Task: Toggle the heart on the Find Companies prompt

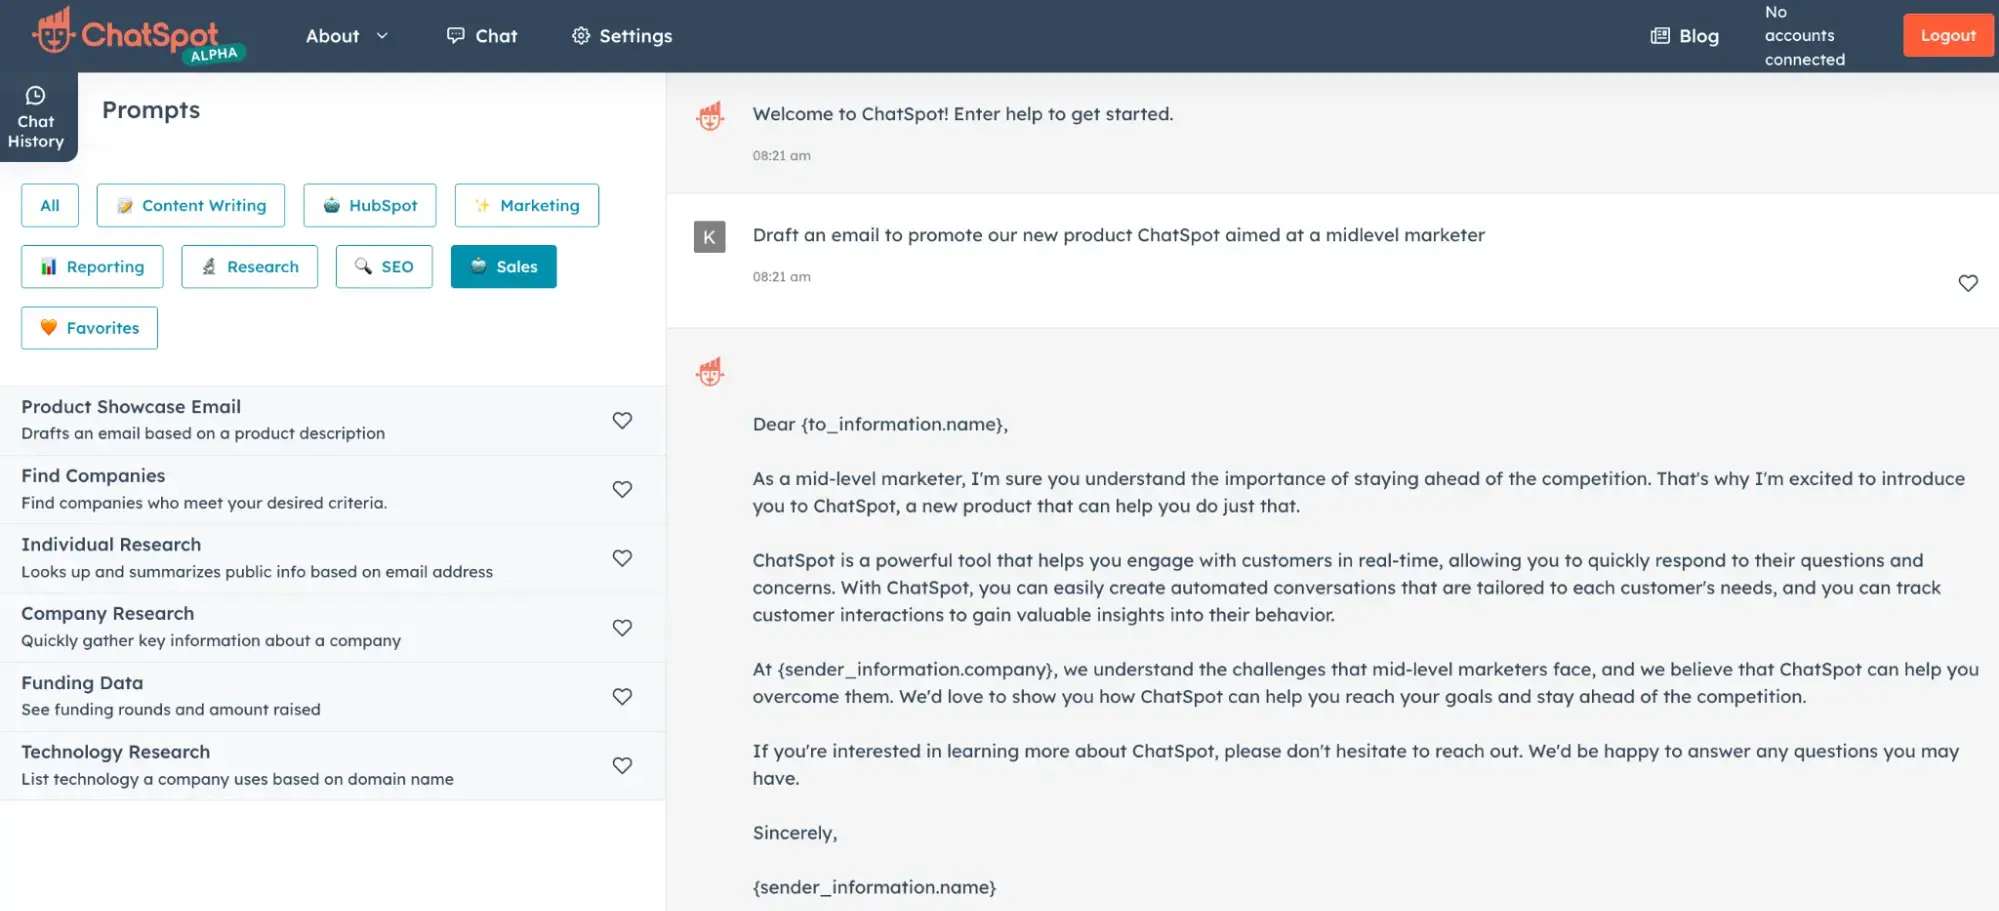Action: coord(622,489)
